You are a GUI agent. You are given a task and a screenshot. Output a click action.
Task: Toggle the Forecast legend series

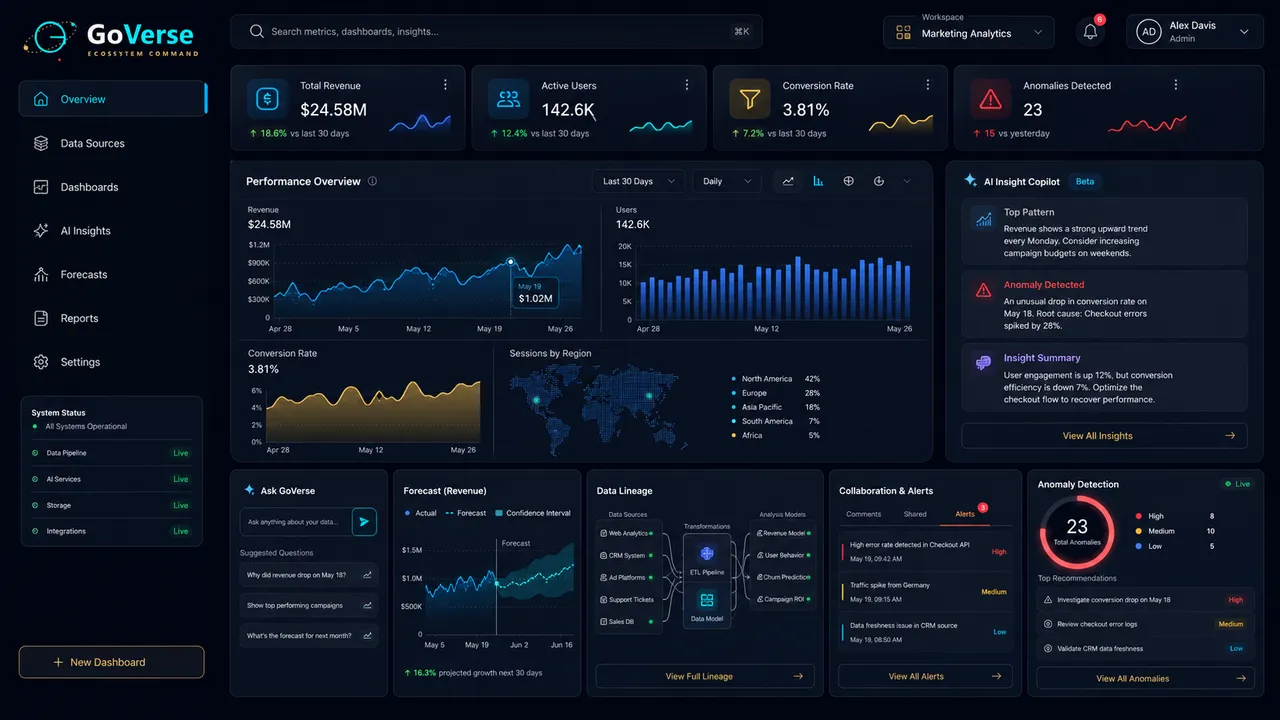pyautogui.click(x=466, y=513)
